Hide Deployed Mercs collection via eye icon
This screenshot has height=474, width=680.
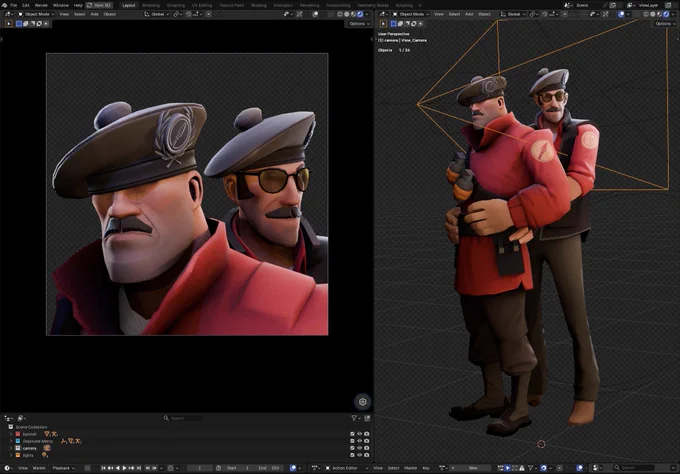[360, 441]
